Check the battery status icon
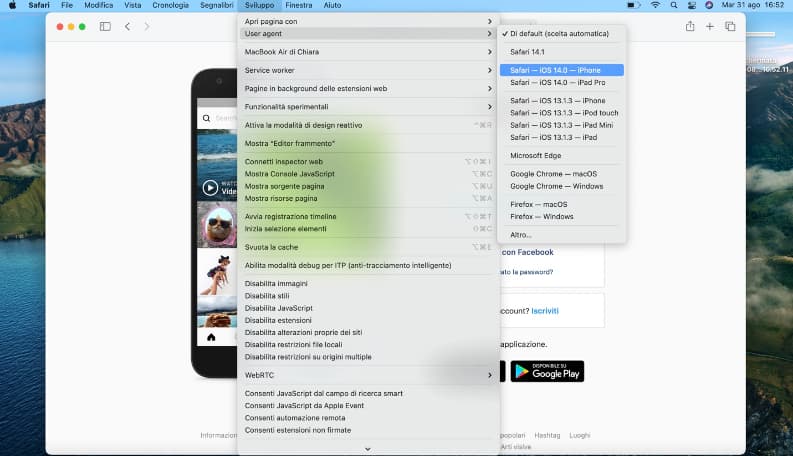793x456 pixels. coord(633,5)
